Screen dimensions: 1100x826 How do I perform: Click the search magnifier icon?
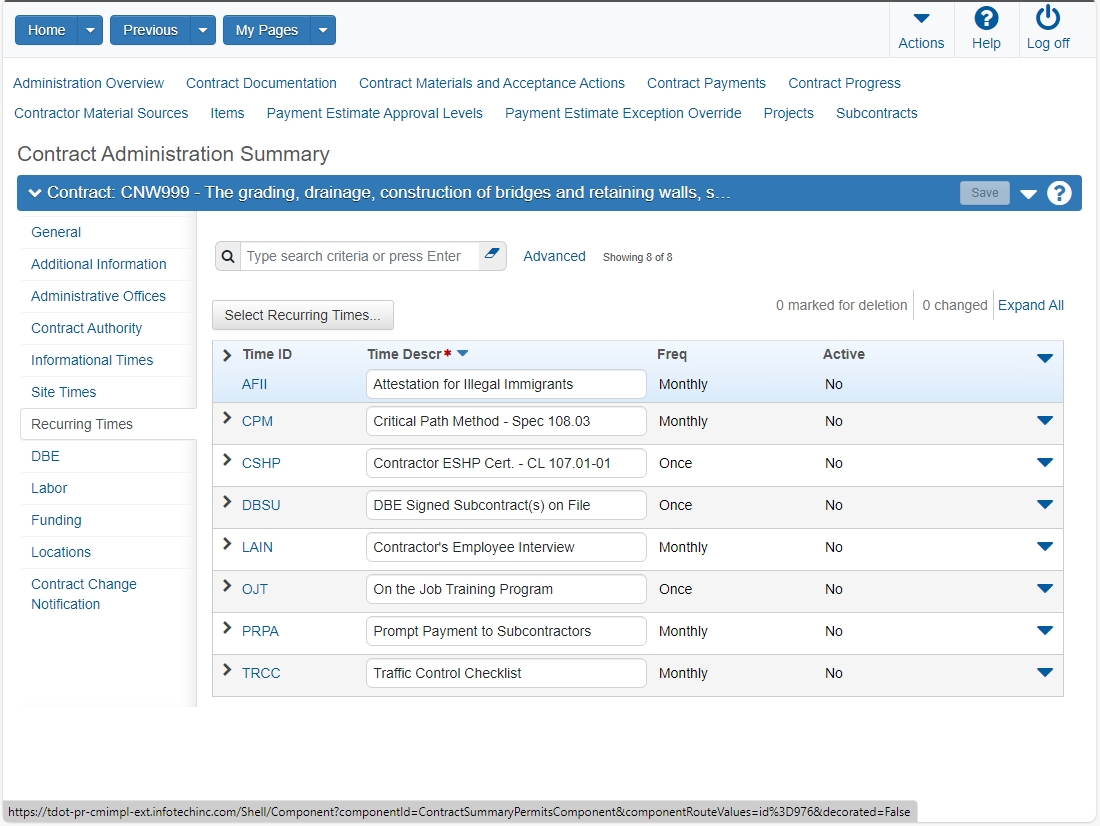[x=228, y=257]
